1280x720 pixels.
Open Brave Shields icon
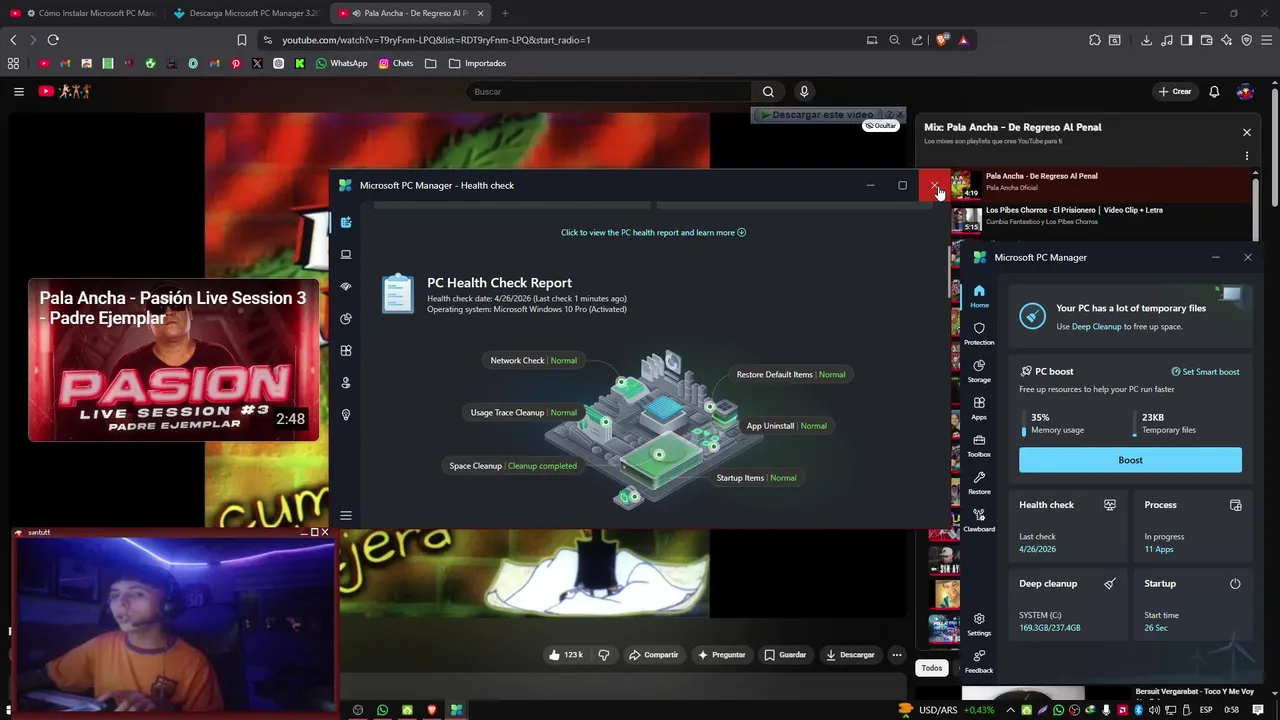click(941, 40)
